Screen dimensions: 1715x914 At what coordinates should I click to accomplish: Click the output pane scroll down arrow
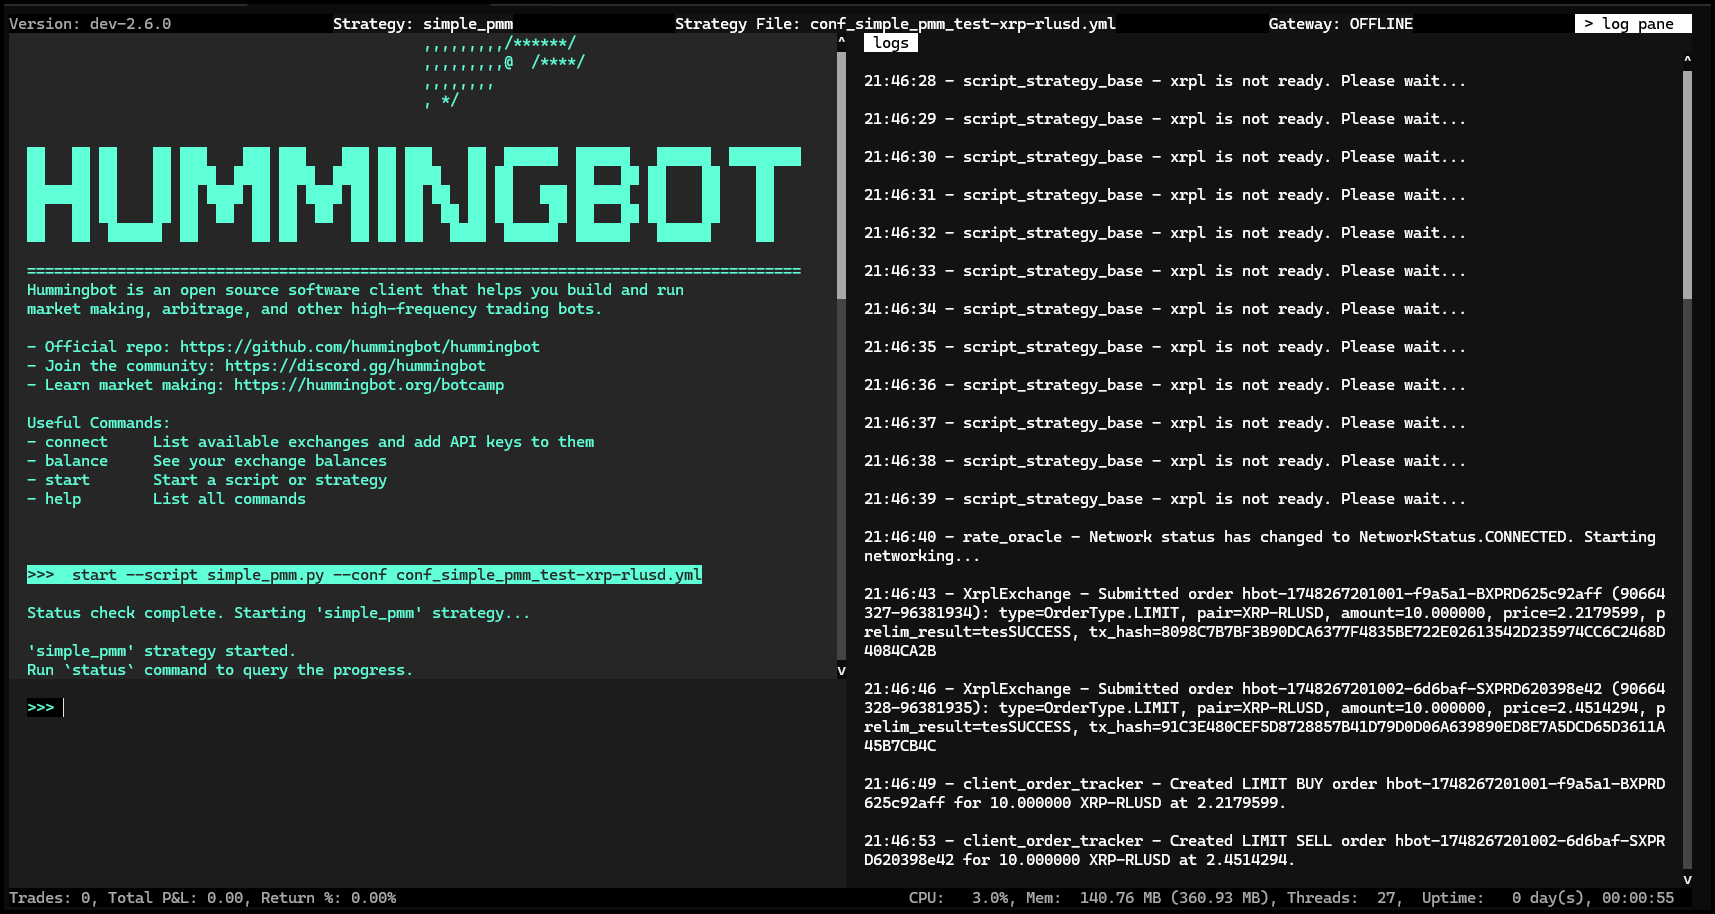pyautogui.click(x=841, y=670)
